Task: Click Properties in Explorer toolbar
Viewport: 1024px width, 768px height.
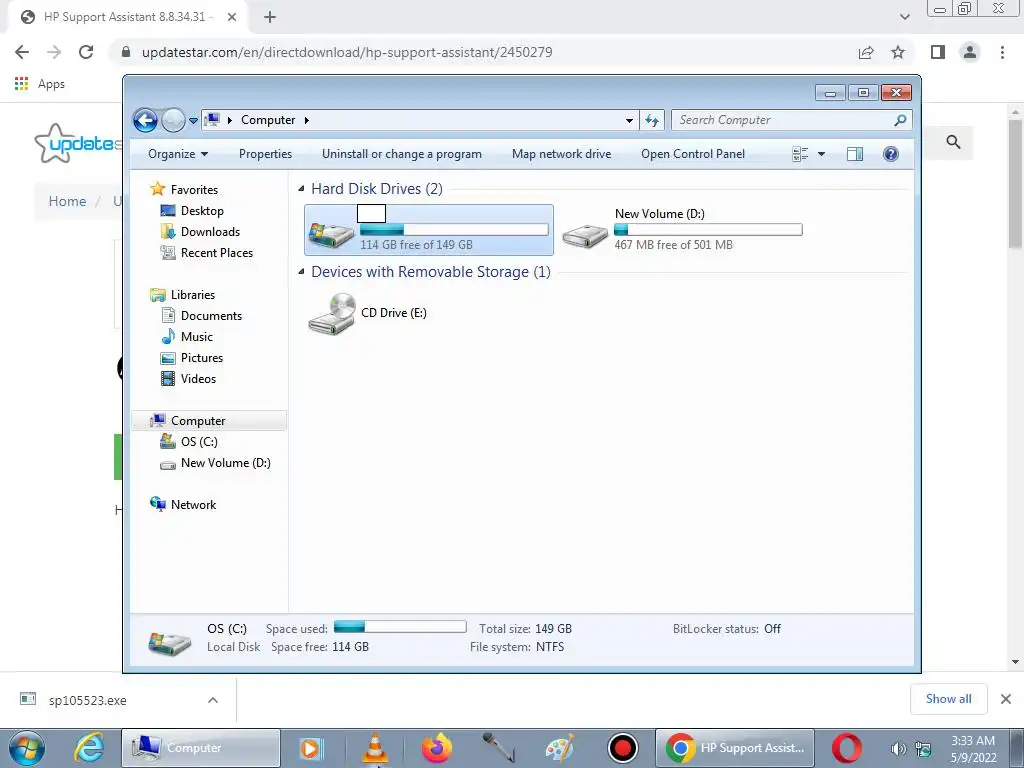Action: pos(265,154)
